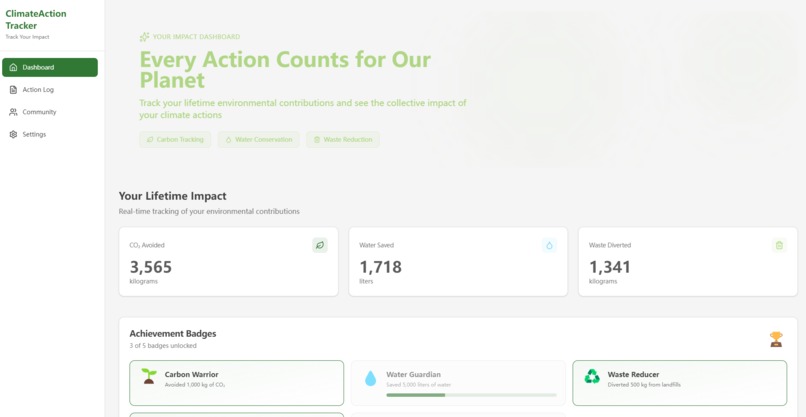Viewport: 806px width, 417px height.
Task: Click 'Real-time tracking of your environmental contributions' text
Action: click(209, 211)
